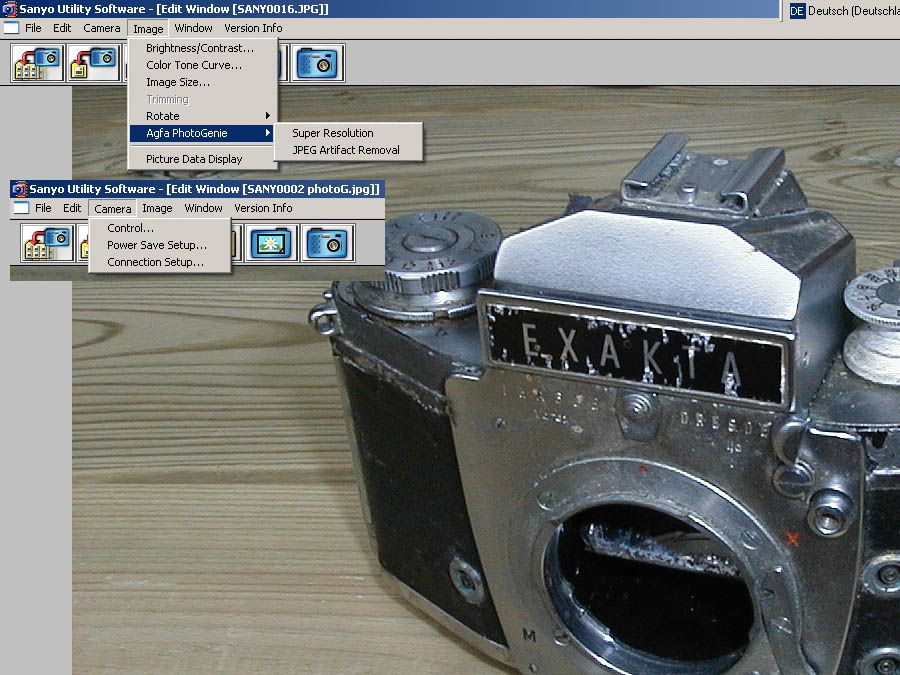Screen dimensions: 900x675
Task: Choose JPEG Artifact Removal from submenu
Action: tap(348, 150)
